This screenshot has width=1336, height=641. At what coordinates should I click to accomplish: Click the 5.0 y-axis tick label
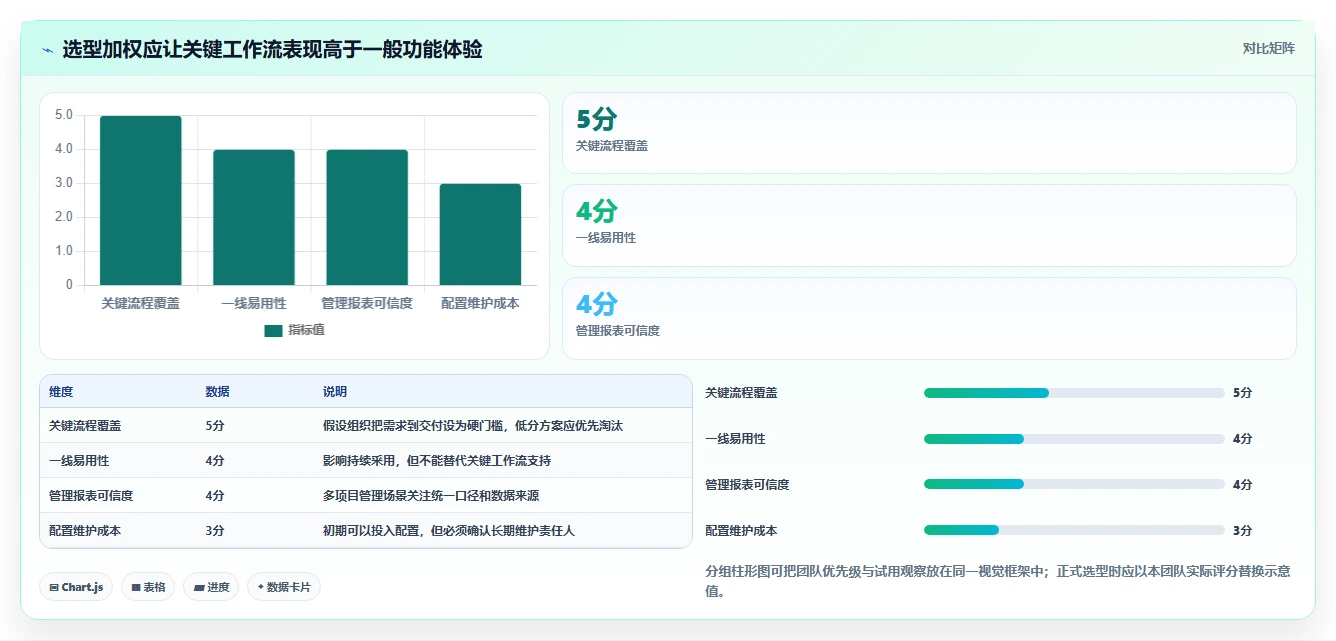click(x=63, y=115)
